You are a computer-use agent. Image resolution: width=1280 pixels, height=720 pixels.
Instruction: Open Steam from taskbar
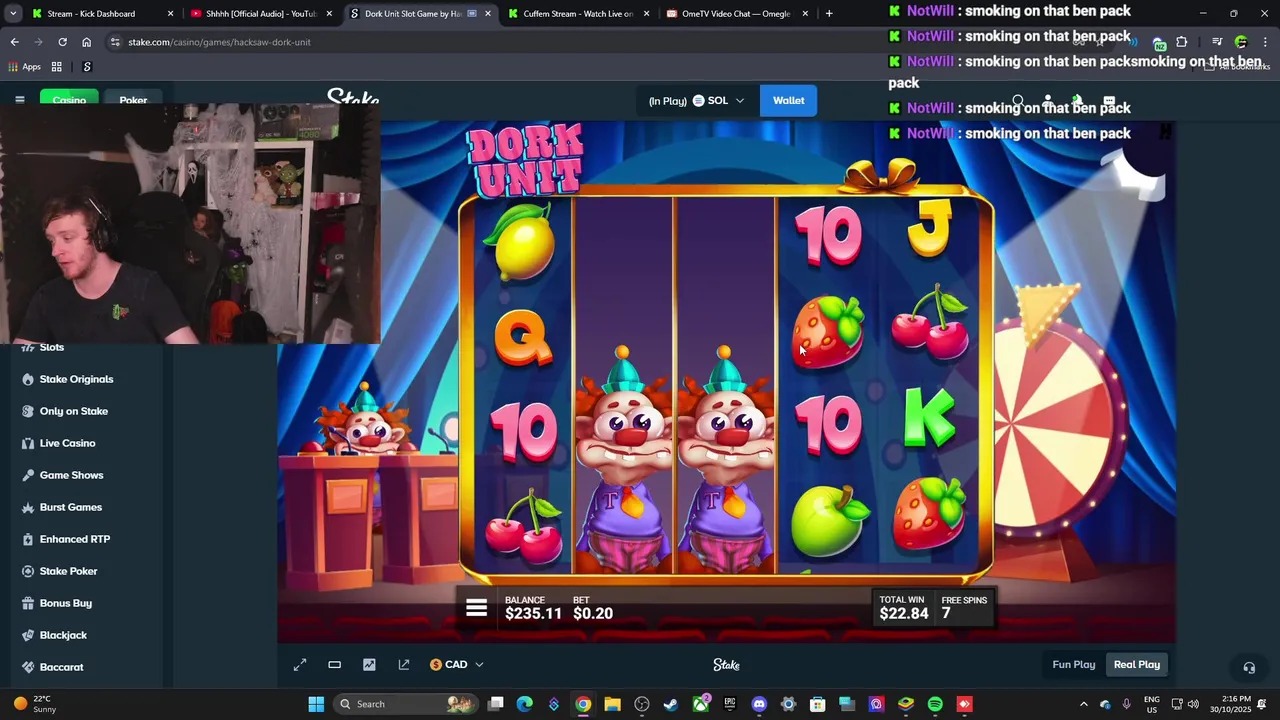tap(671, 704)
